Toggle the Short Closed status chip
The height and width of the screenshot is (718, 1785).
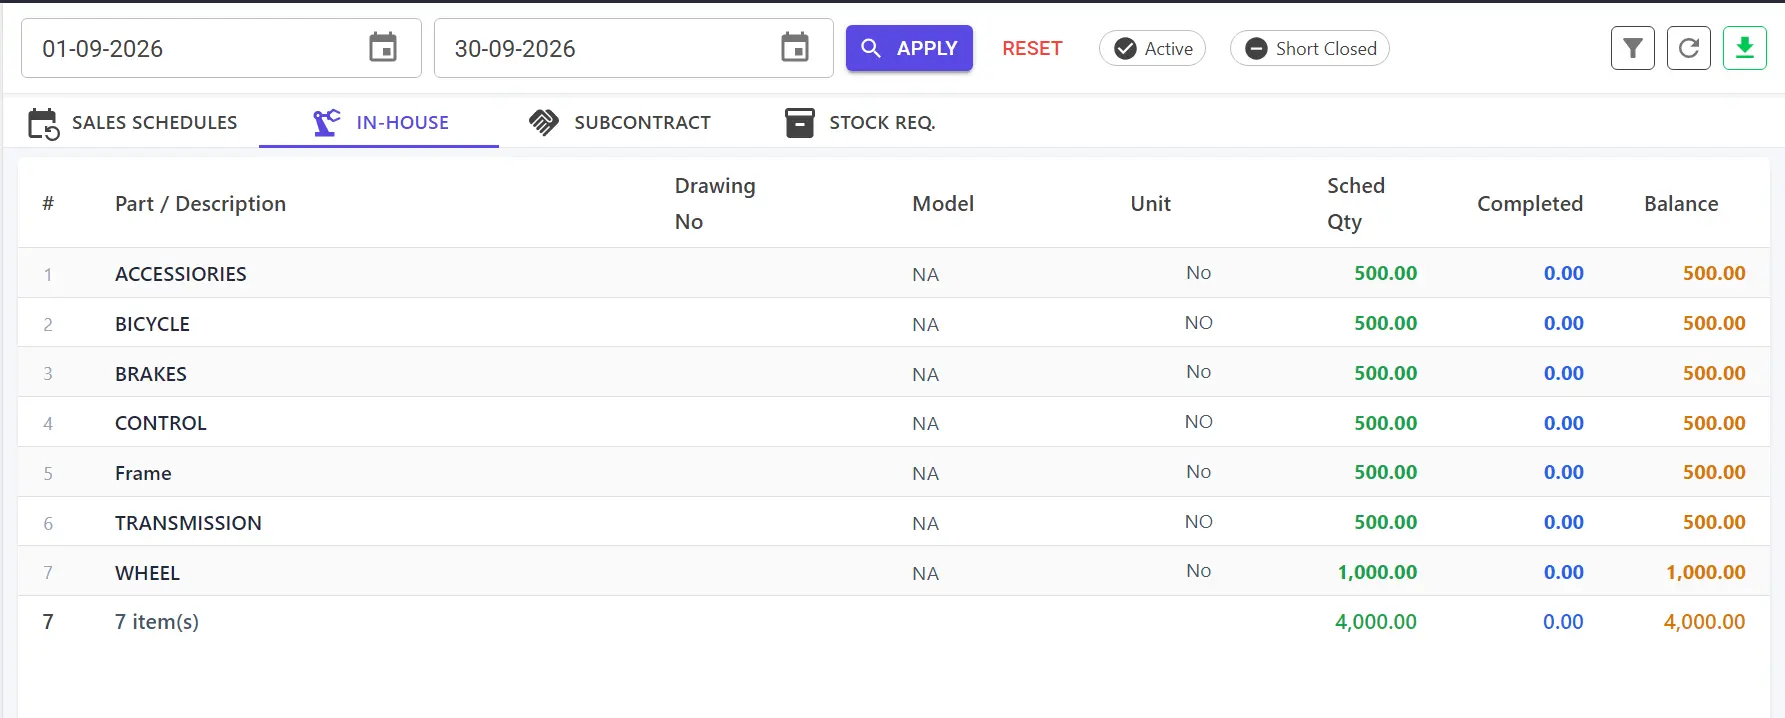click(1310, 48)
